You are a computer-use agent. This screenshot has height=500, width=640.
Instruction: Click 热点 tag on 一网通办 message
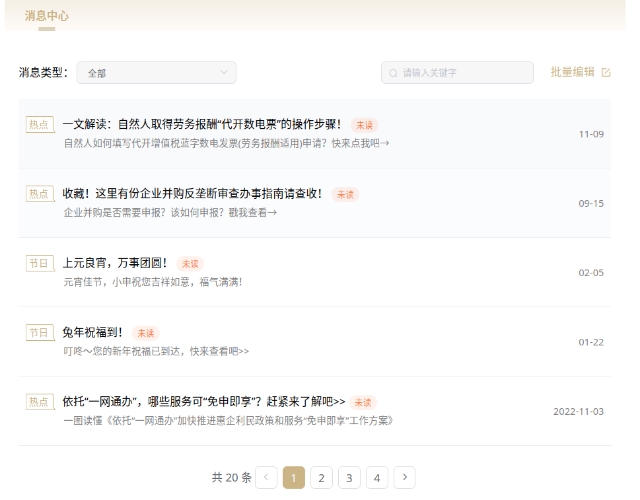click(40, 402)
